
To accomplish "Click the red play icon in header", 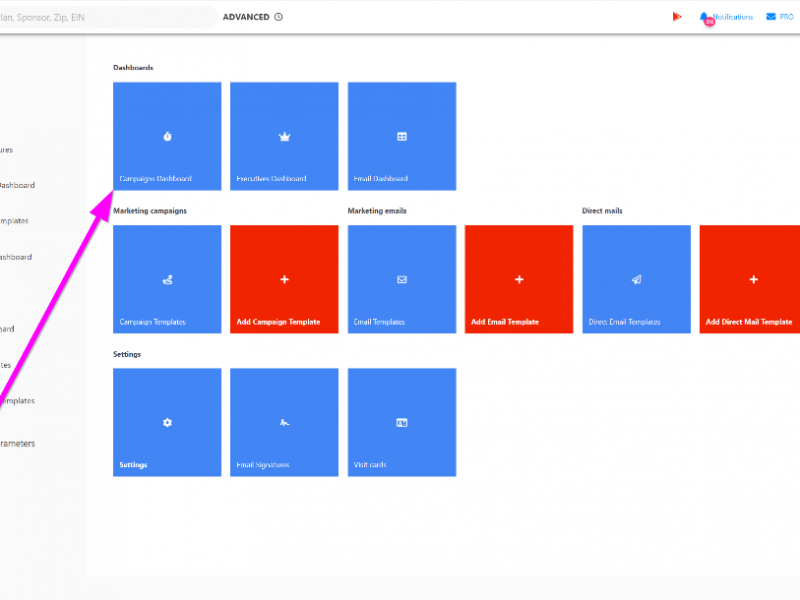I will pyautogui.click(x=677, y=17).
